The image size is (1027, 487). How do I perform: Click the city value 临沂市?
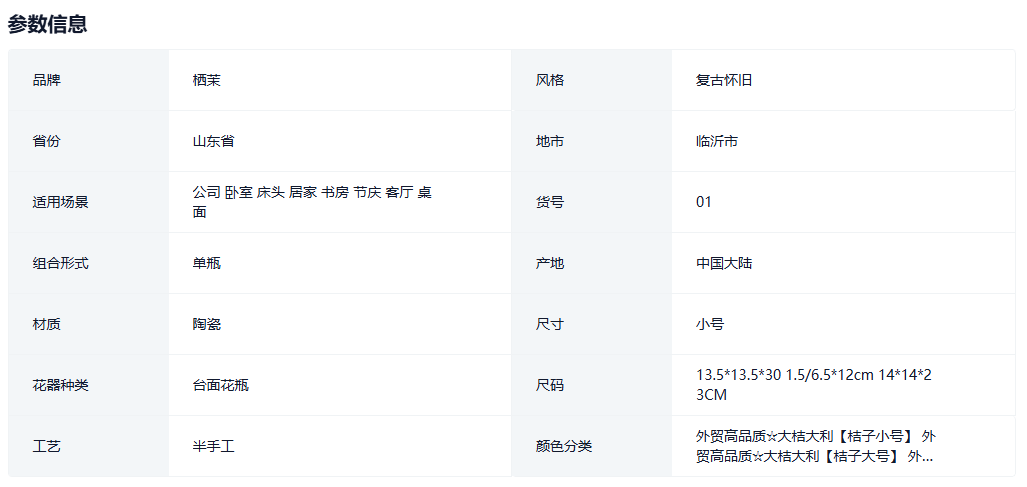717,141
